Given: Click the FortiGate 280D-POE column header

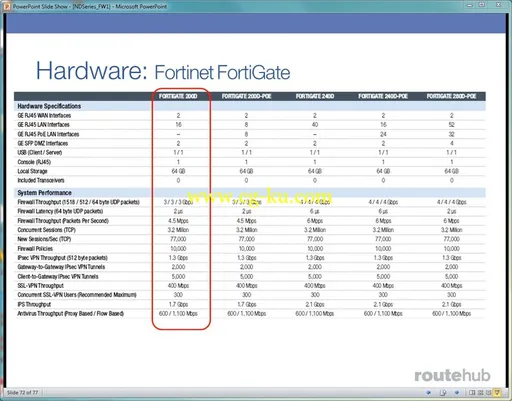Looking at the screenshot, I should 451,96.
